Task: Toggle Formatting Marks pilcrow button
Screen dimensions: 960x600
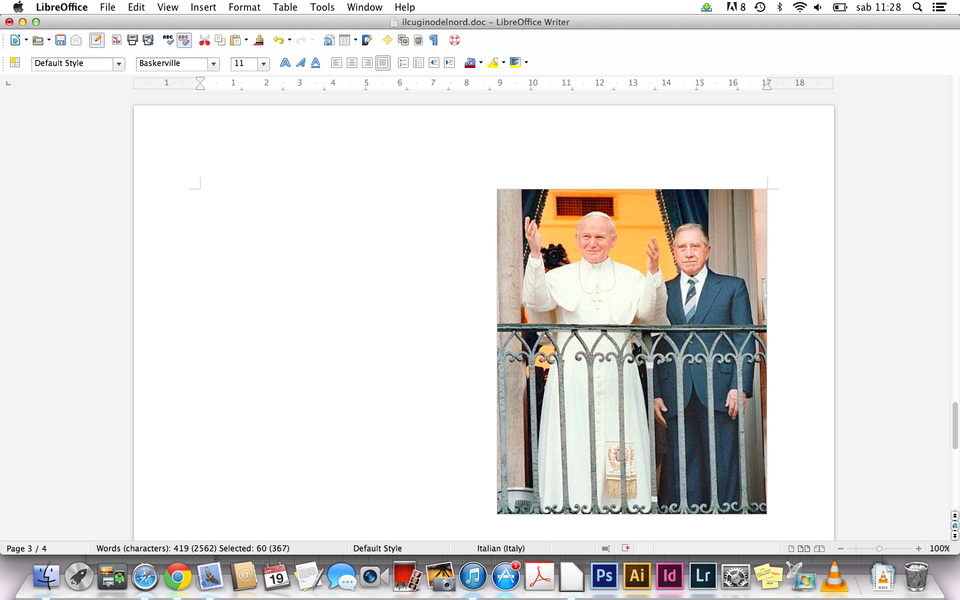Action: [x=433, y=40]
